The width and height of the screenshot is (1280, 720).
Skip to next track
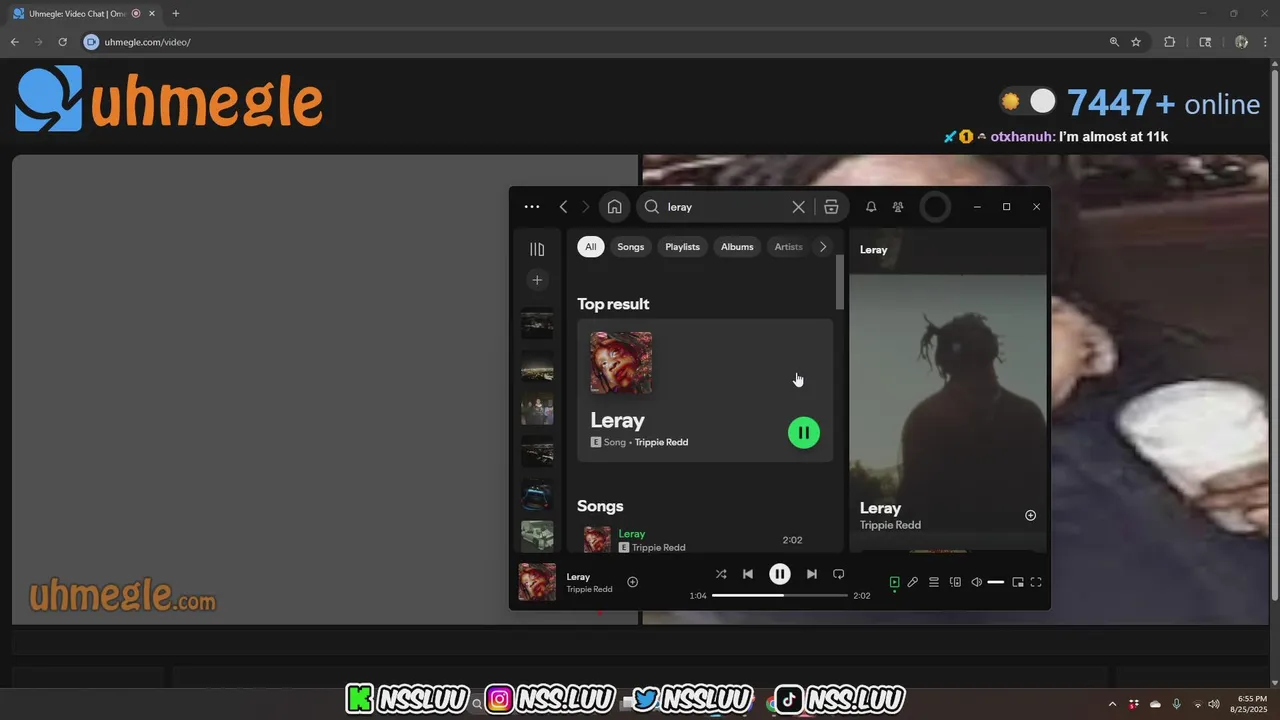coord(812,574)
